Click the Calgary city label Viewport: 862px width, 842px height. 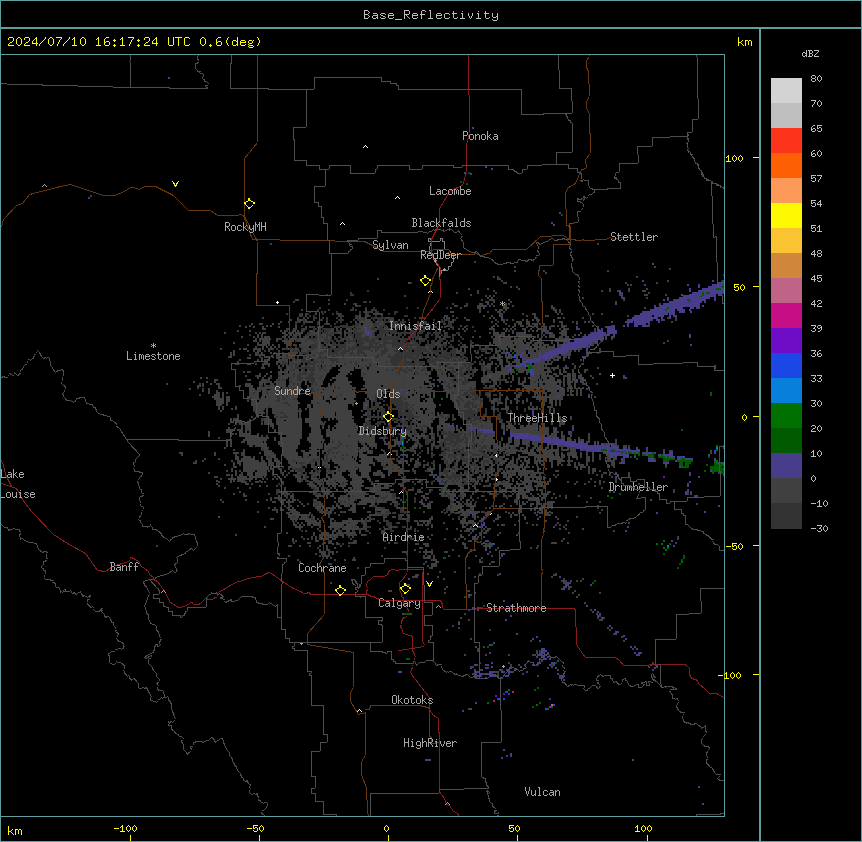pos(399,603)
